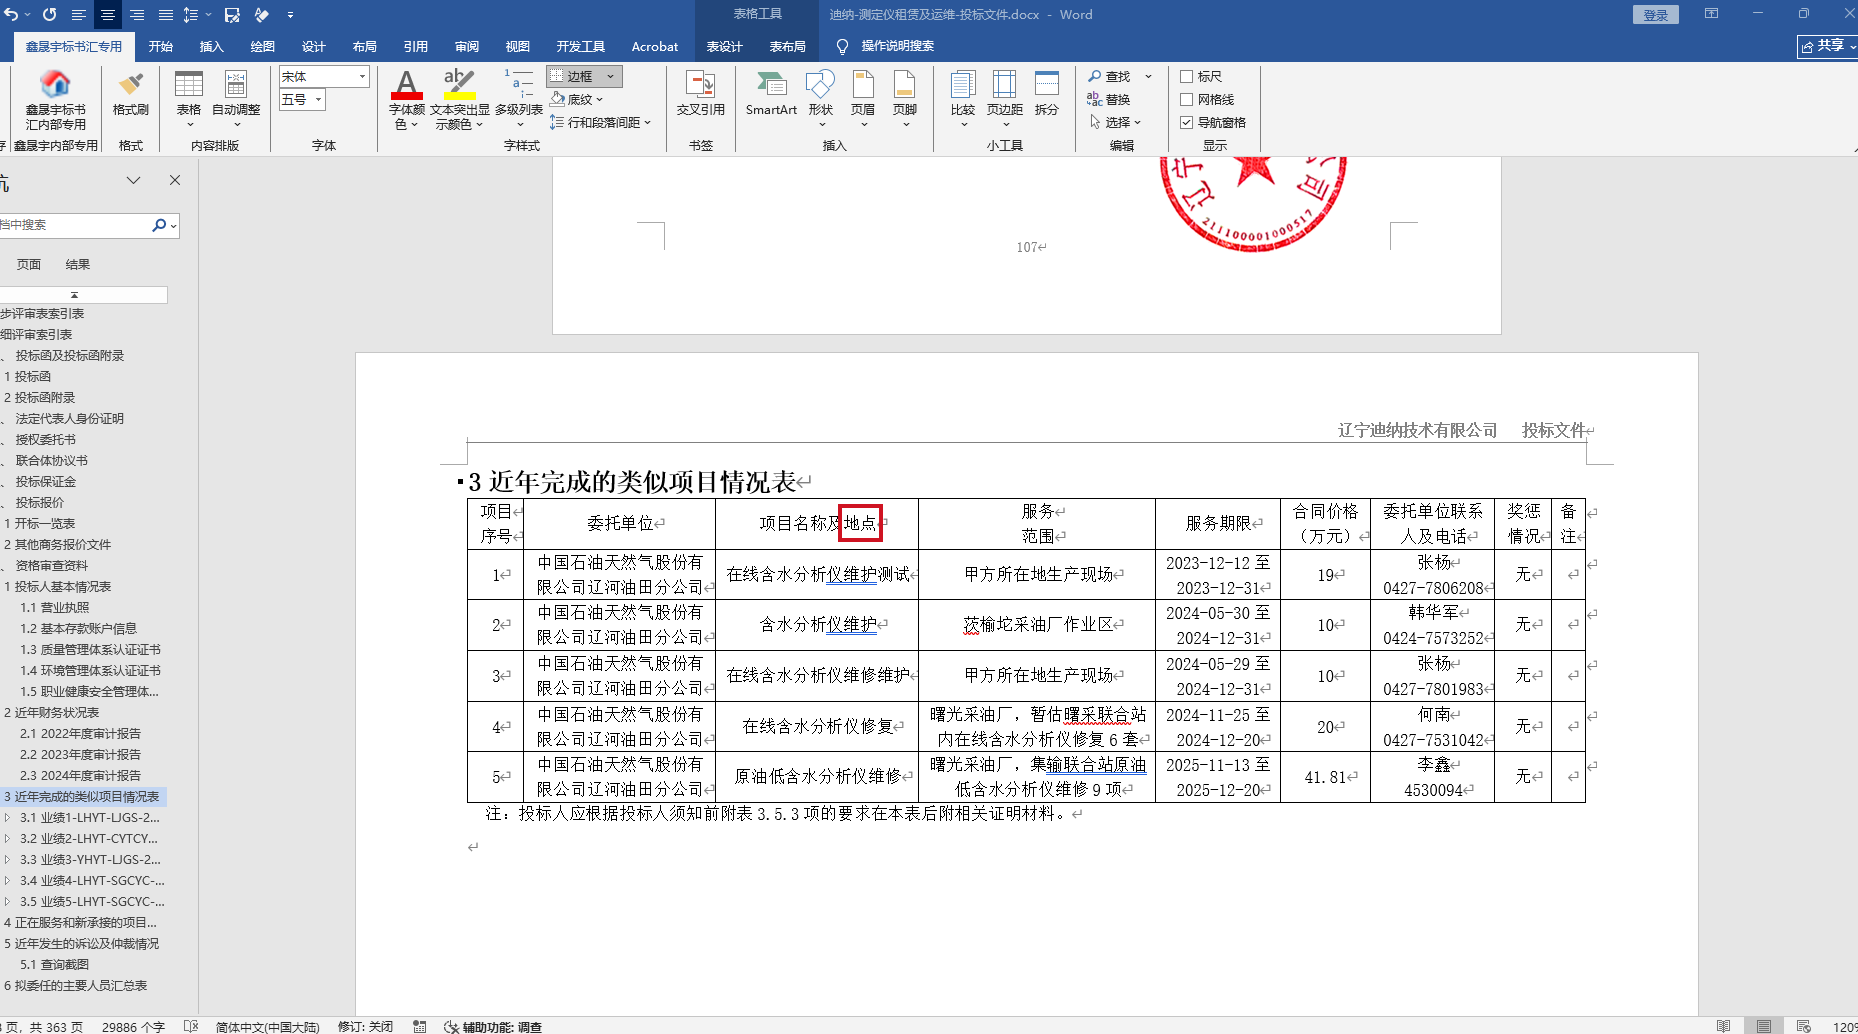Click the 页脚 footer icon
This screenshot has width=1858, height=1034.
pos(904,99)
